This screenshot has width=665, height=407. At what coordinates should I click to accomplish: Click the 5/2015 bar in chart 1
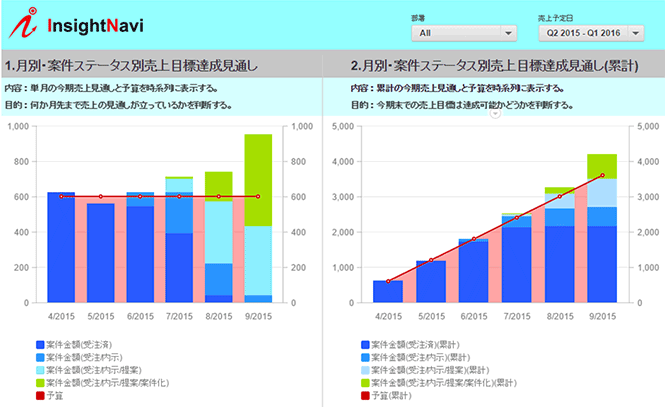pos(101,253)
